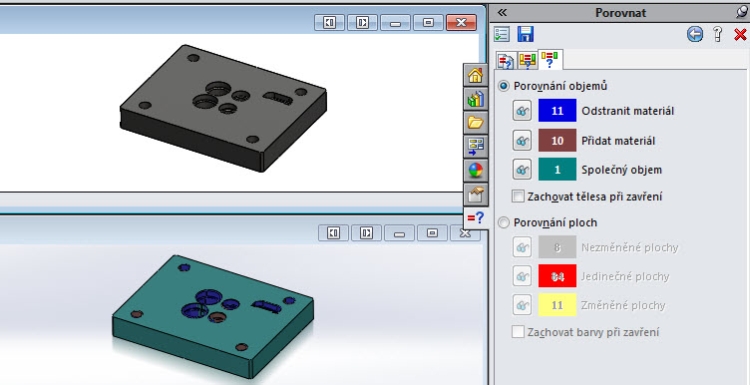Open the home icon in side tab bar
This screenshot has height=385, width=750.
[475, 75]
